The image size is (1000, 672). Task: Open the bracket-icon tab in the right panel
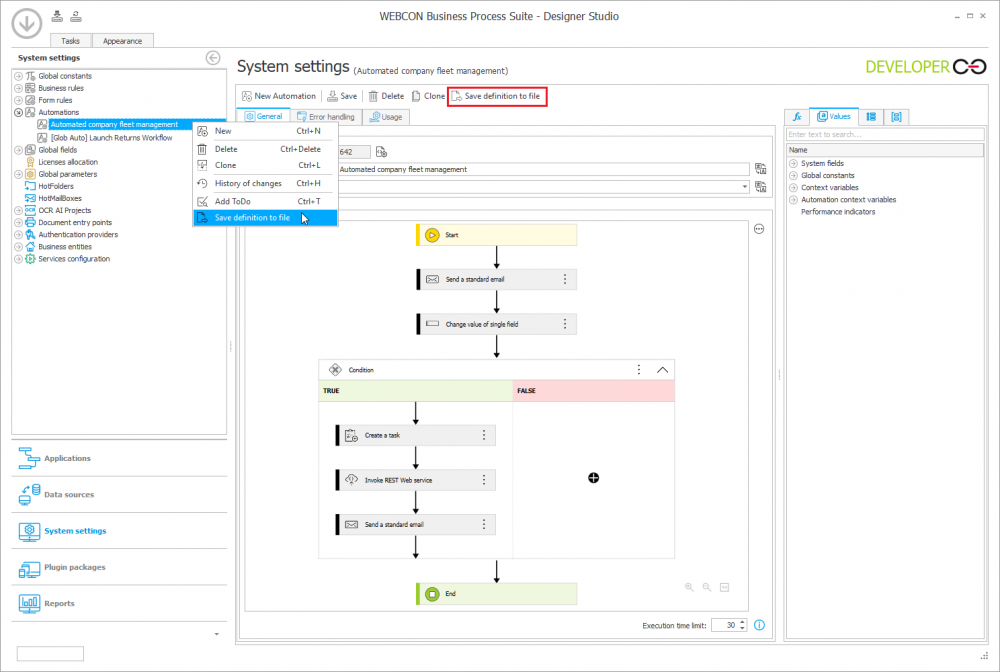coord(896,117)
